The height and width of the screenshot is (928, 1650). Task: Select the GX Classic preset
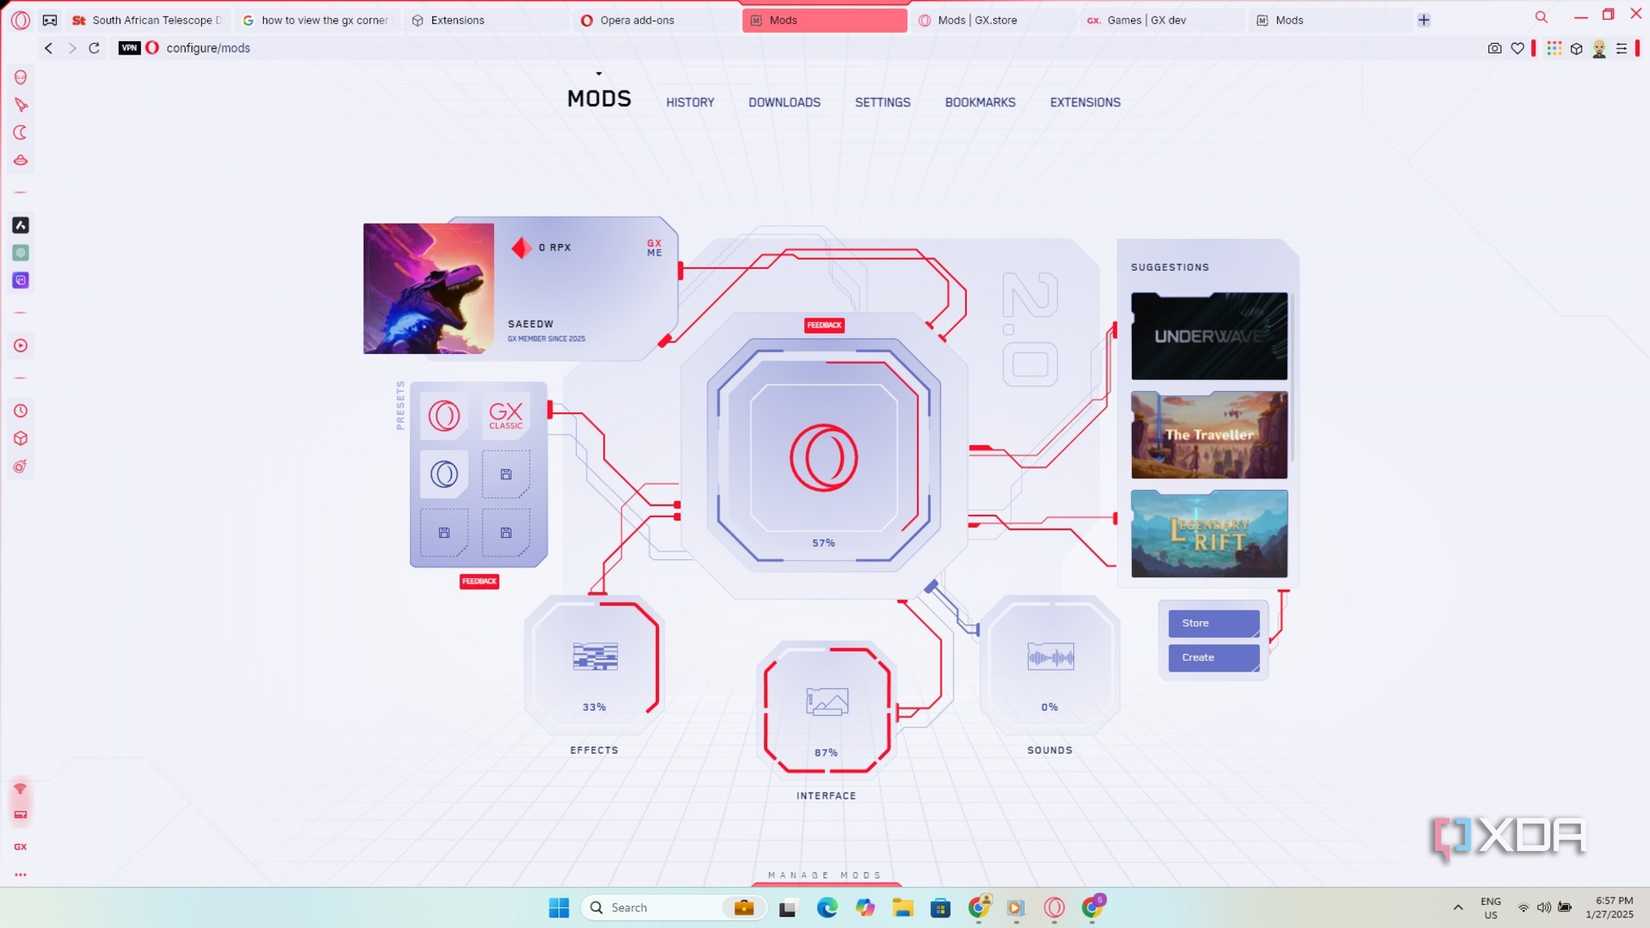pyautogui.click(x=505, y=416)
